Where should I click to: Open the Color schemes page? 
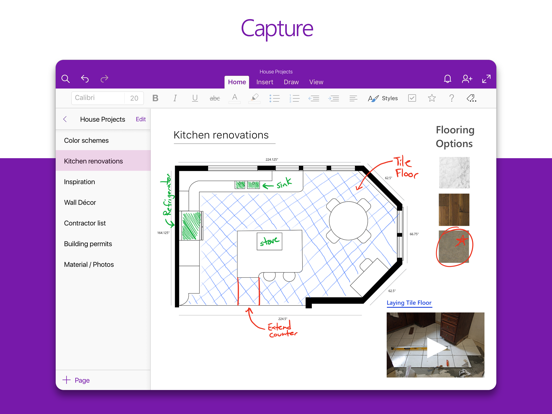[103, 140]
